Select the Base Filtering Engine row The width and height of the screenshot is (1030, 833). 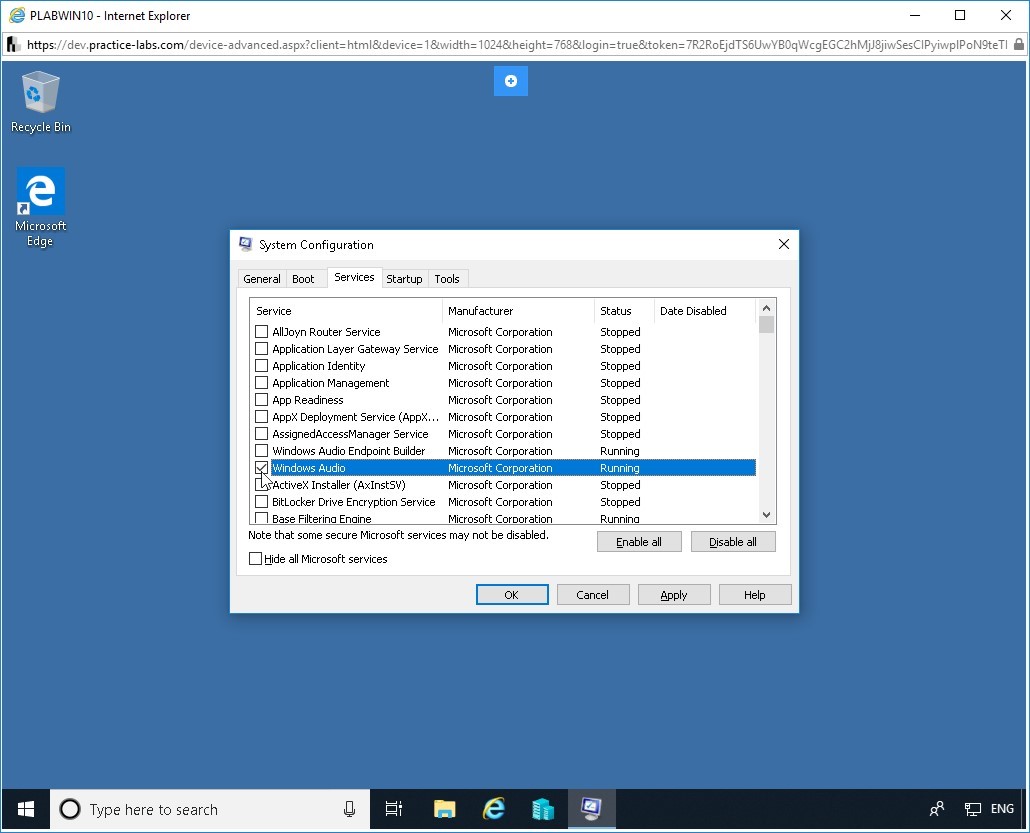click(505, 518)
